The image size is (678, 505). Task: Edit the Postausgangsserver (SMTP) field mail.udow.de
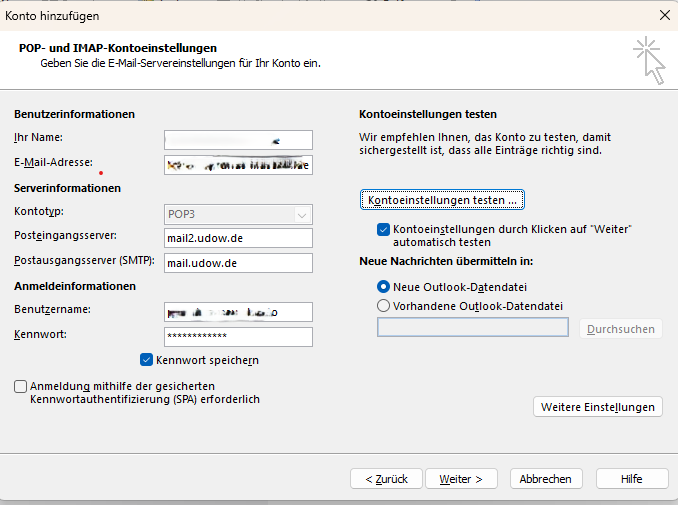pos(238,263)
